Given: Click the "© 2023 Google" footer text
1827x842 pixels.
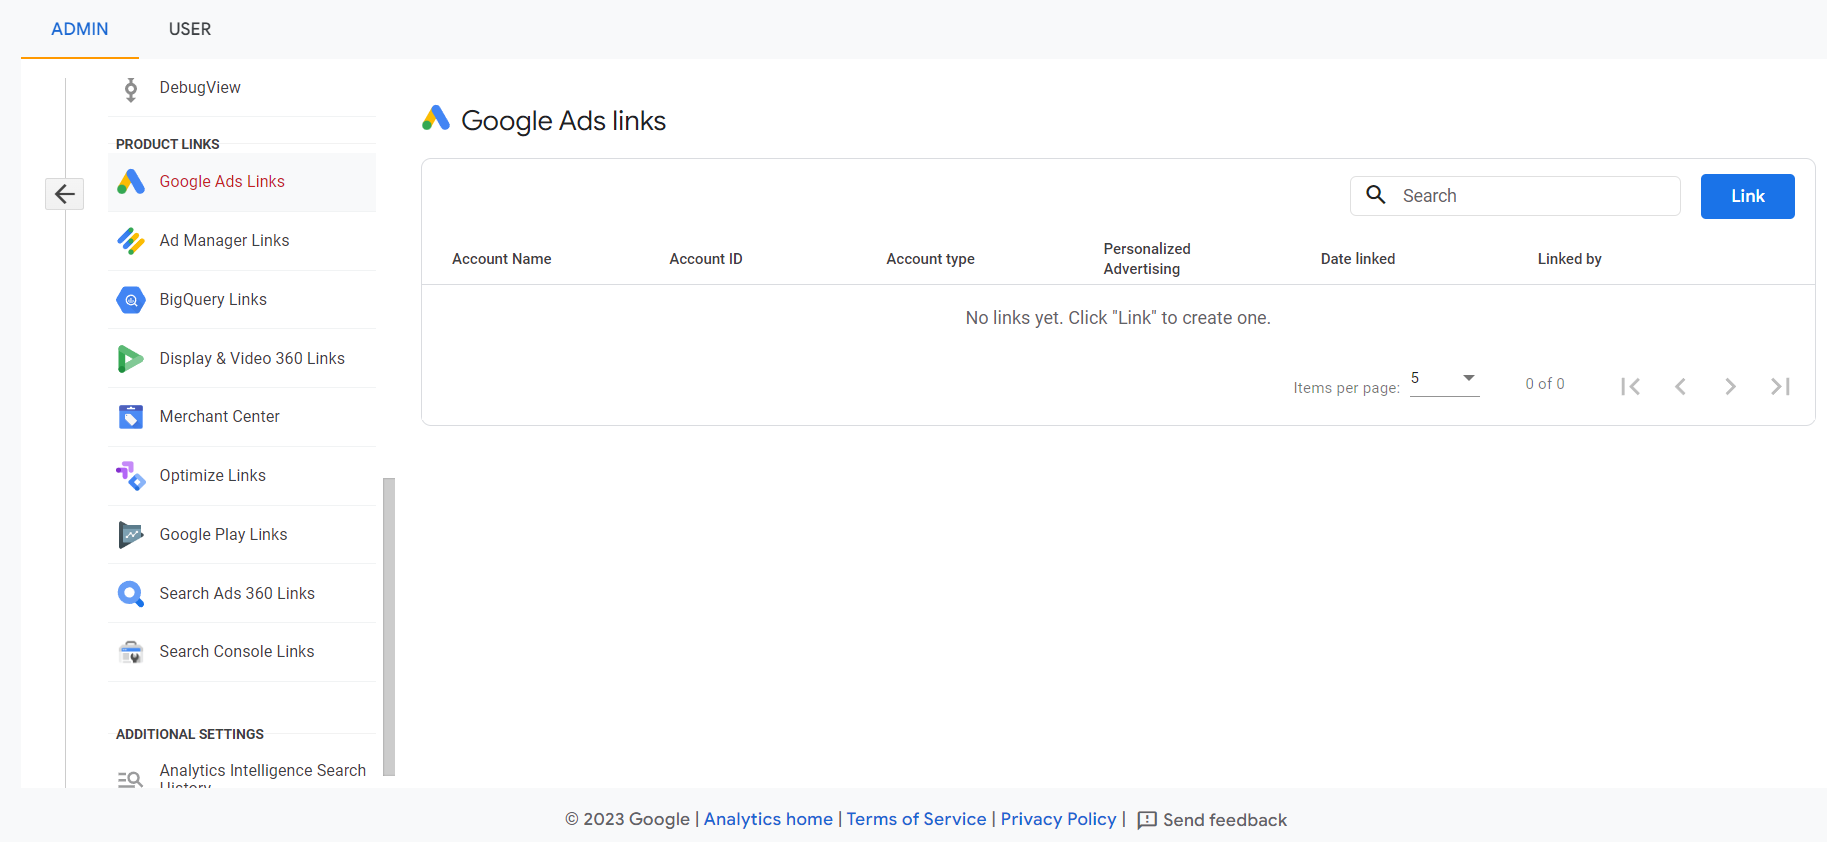Looking at the screenshot, I should click(627, 820).
